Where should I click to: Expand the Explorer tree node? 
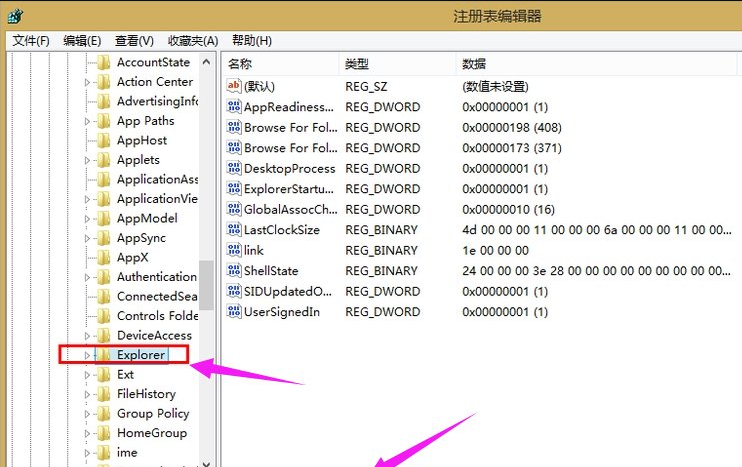87,355
